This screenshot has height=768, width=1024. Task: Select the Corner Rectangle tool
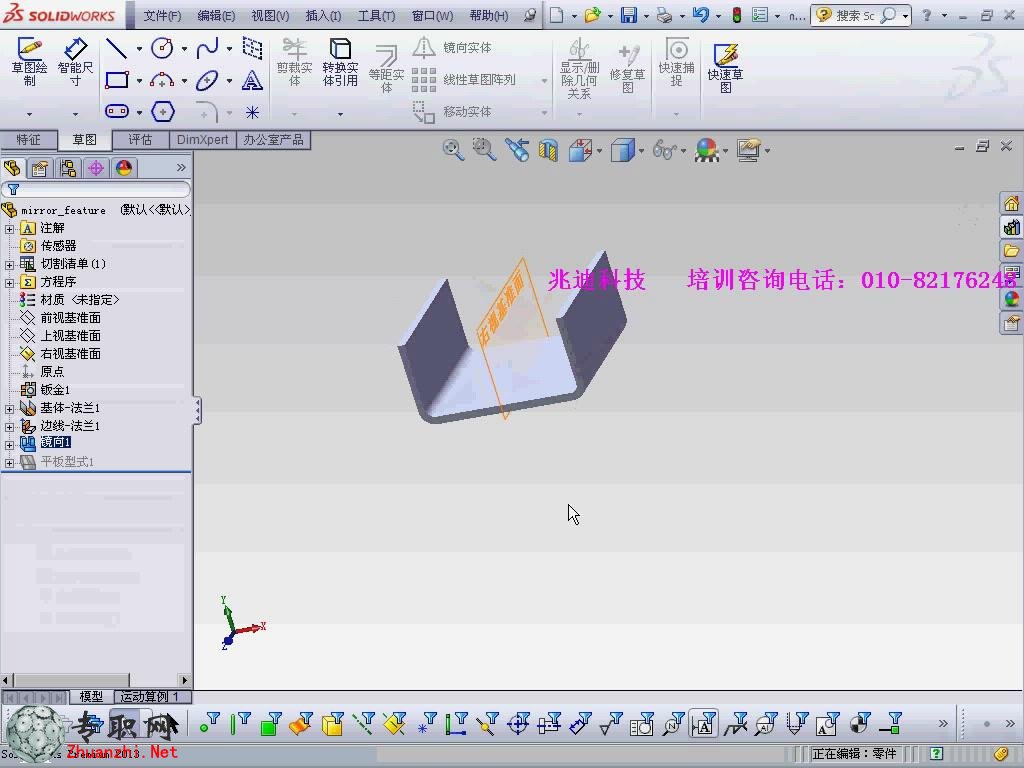point(117,80)
